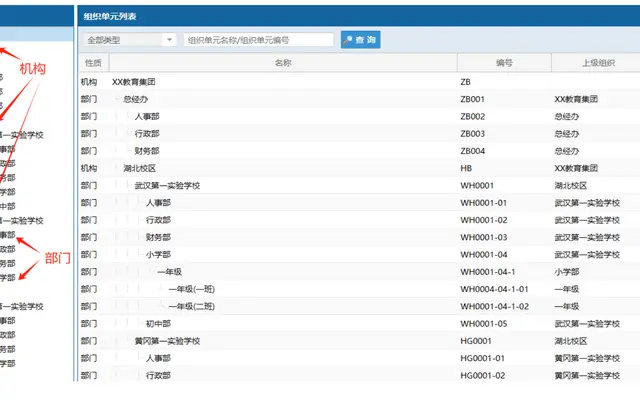640x400 pixels.
Task: Select the 一年级(一班) class row
Action: 192,289
